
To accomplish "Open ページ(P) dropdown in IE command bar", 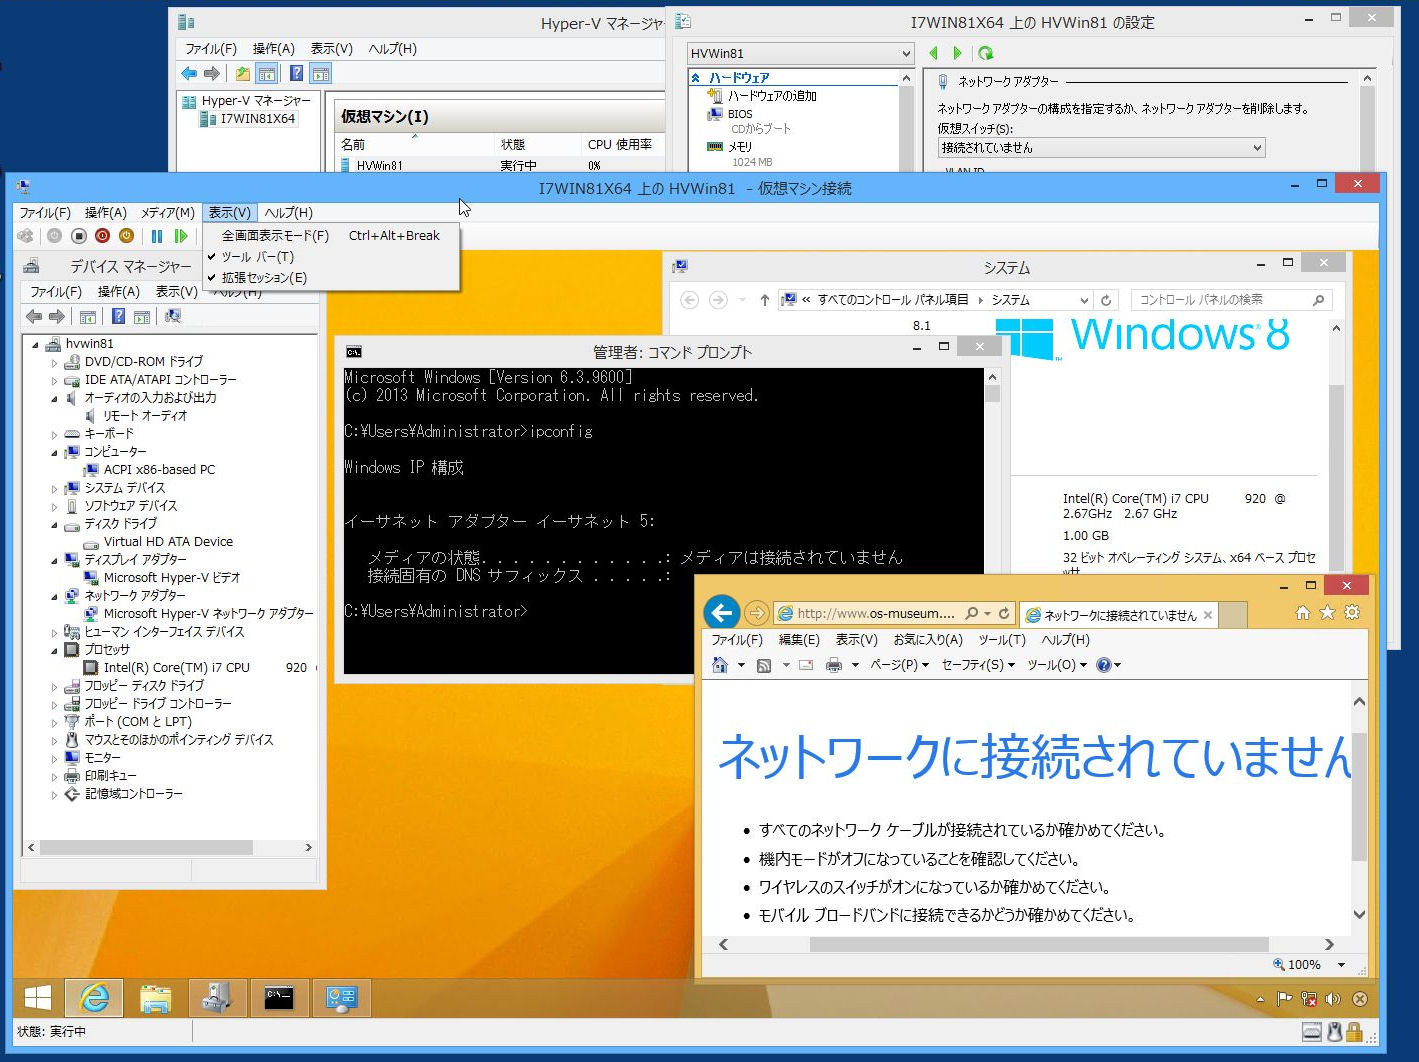I will click(899, 665).
